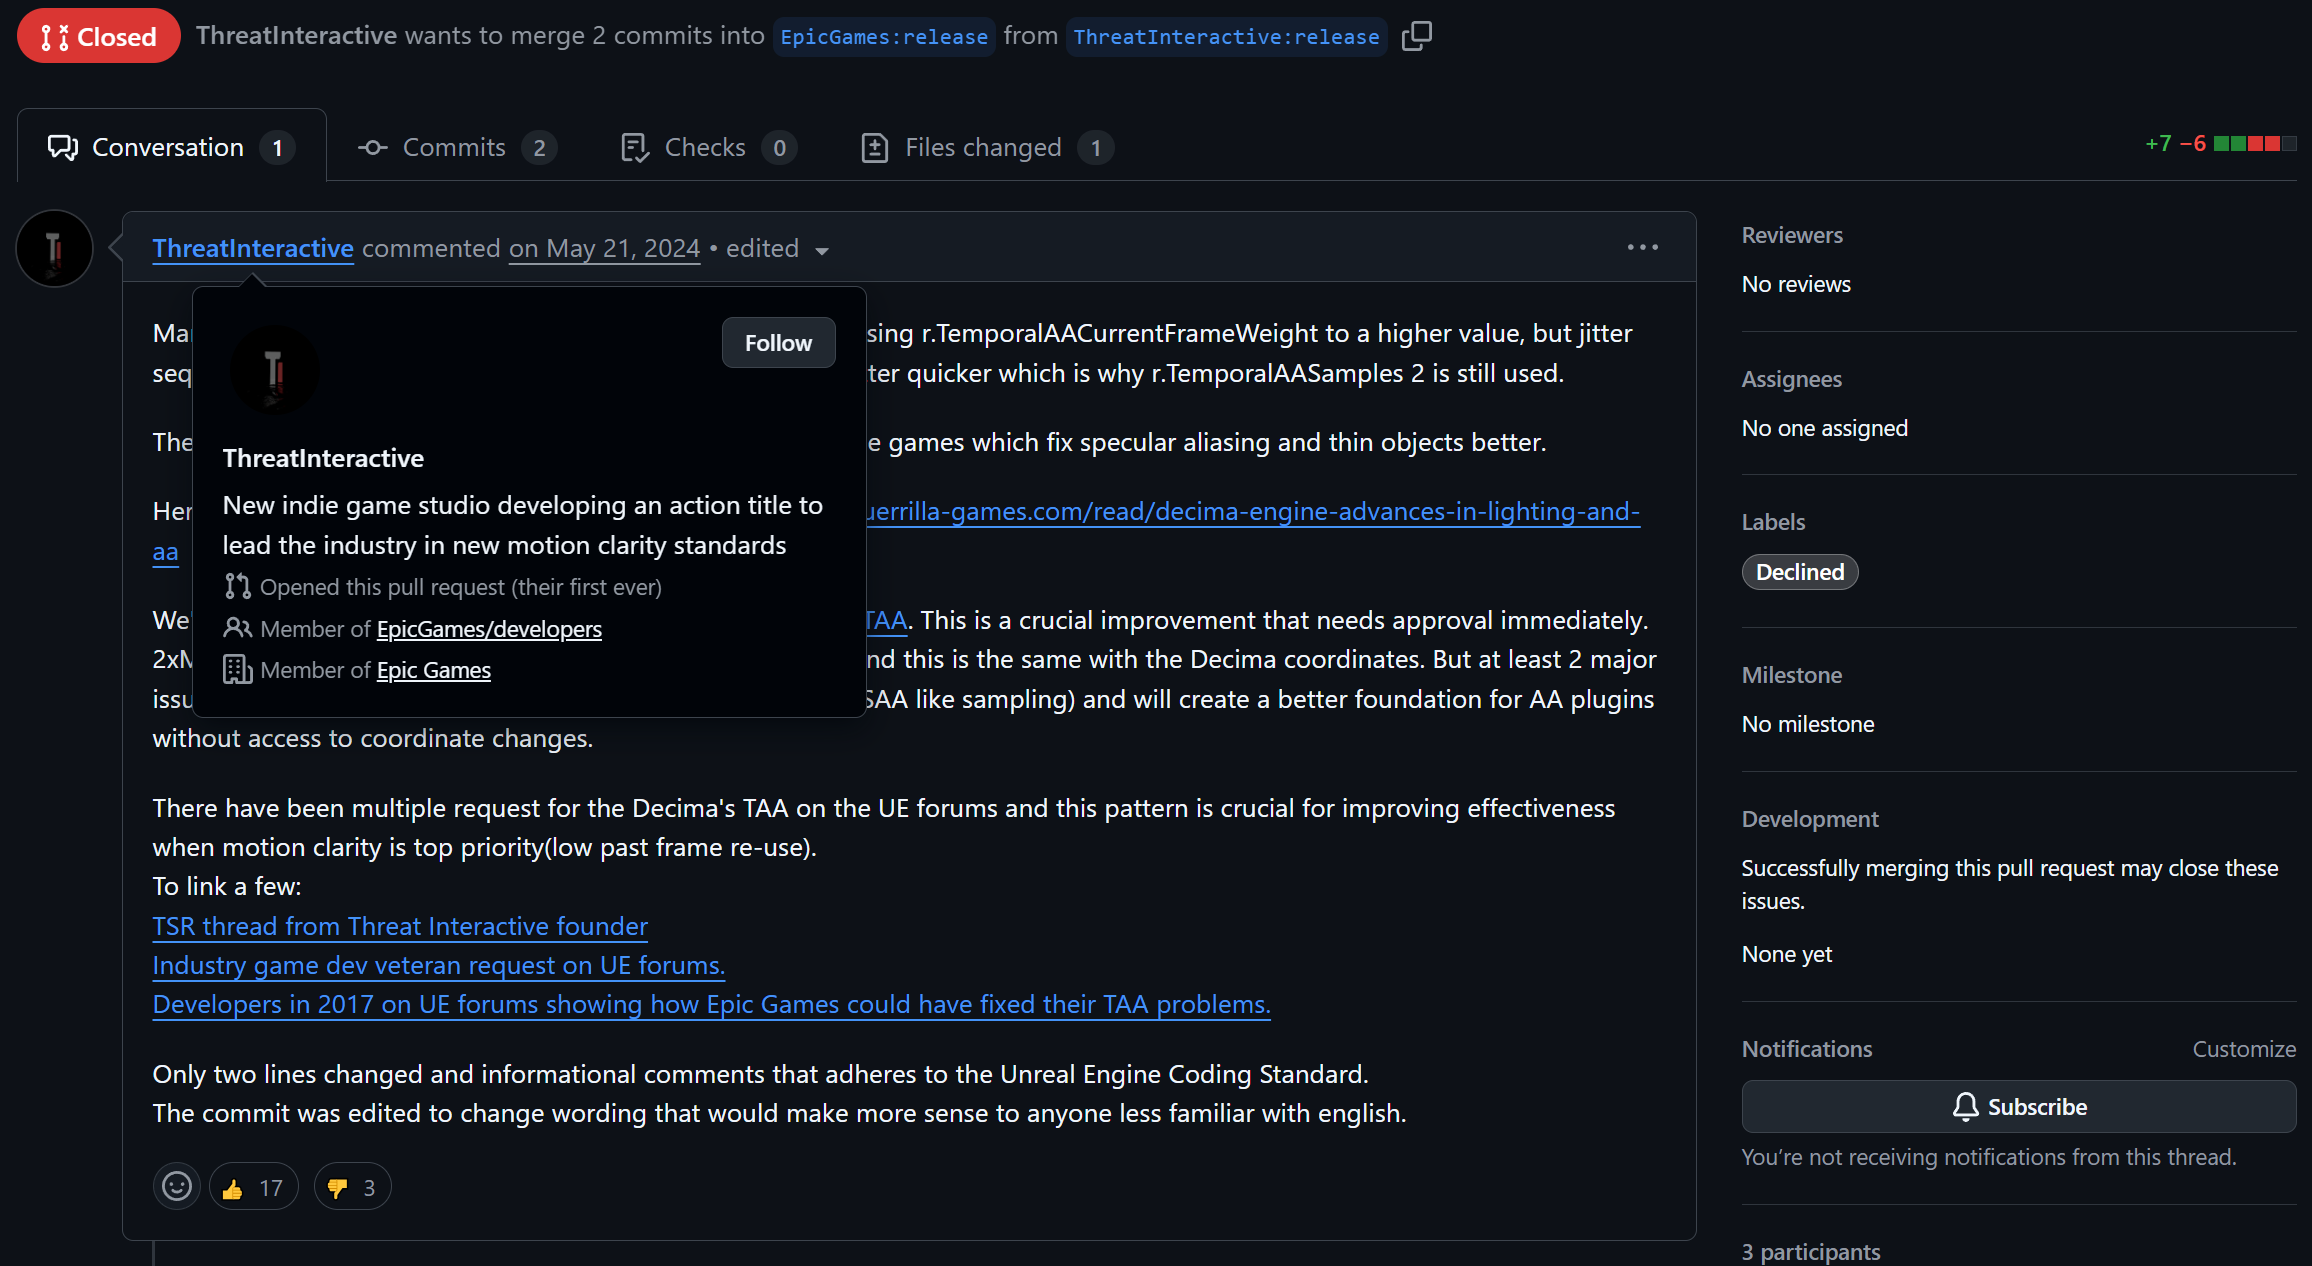Open the Files changed tab
Viewport: 2312px width, 1266px height.
coord(984,148)
